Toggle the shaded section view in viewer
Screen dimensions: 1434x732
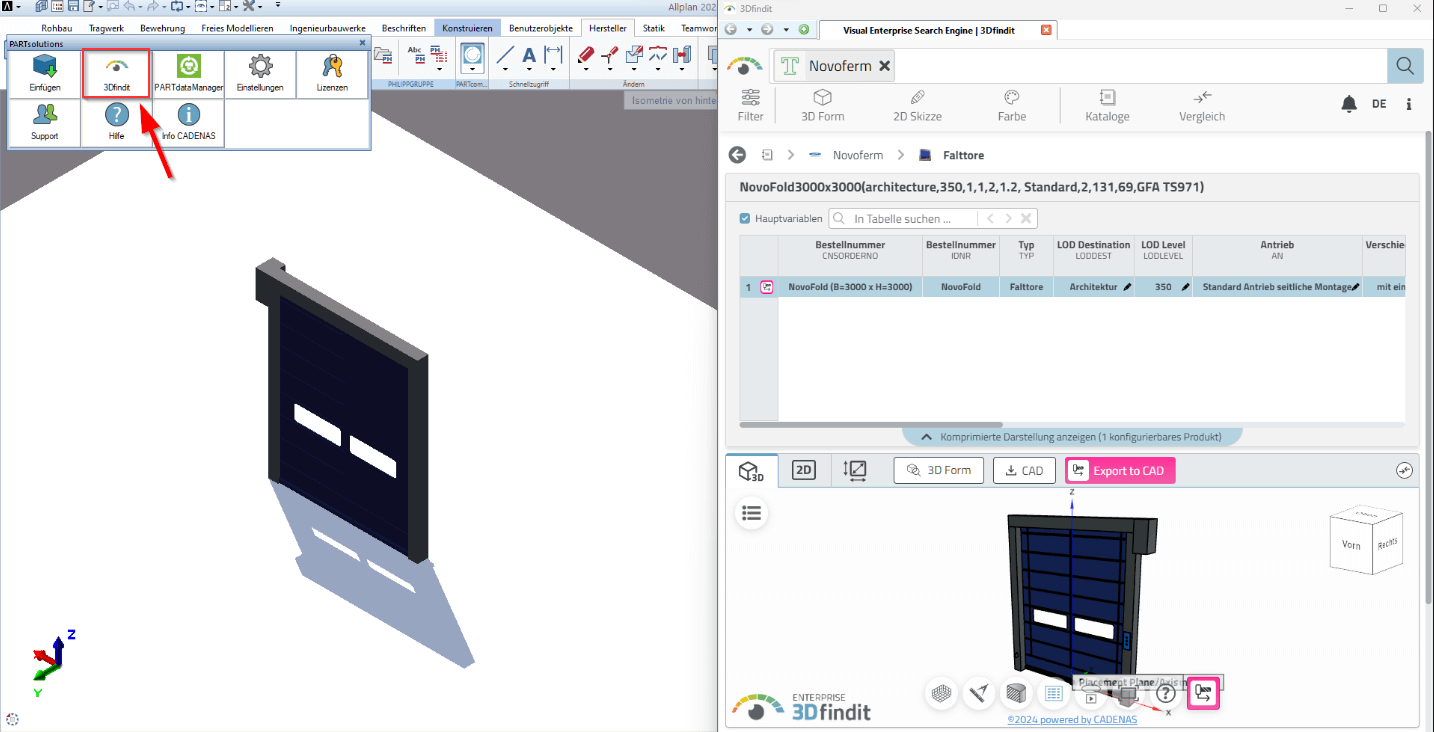pyautogui.click(x=1016, y=693)
